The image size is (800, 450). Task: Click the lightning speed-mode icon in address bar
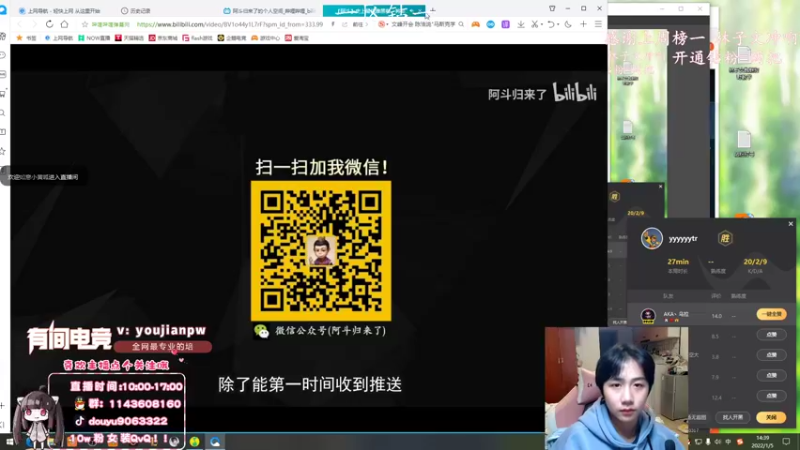pyautogui.click(x=333, y=24)
